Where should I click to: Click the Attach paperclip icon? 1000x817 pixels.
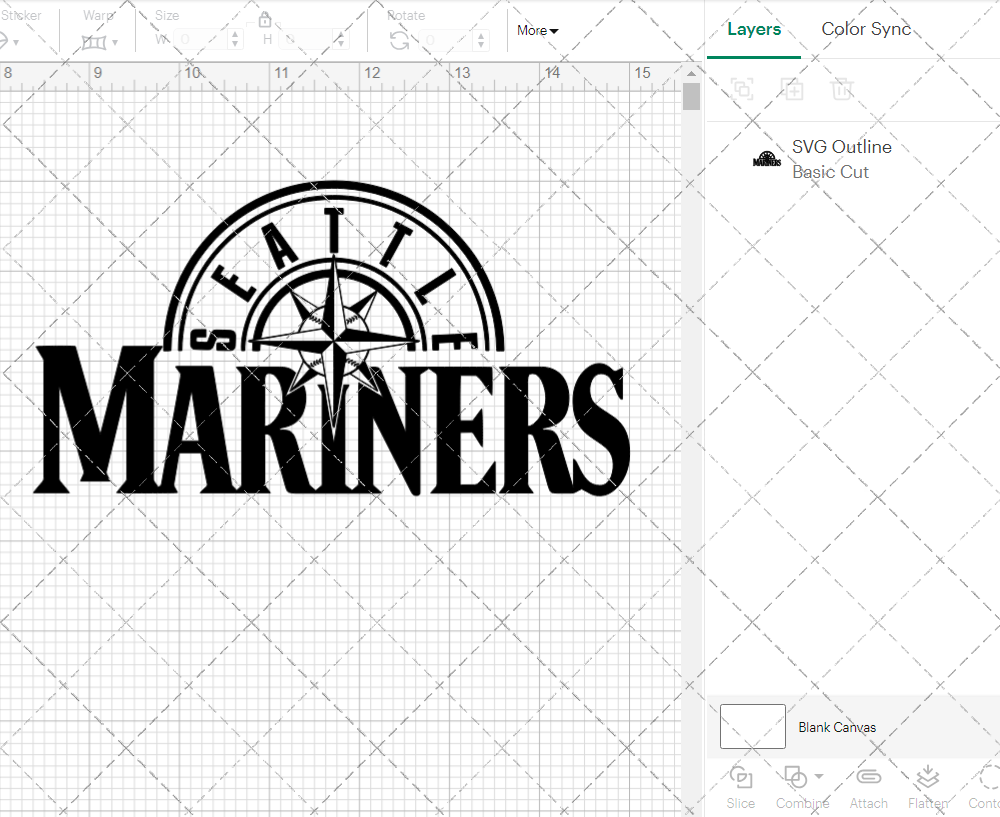coord(868,778)
